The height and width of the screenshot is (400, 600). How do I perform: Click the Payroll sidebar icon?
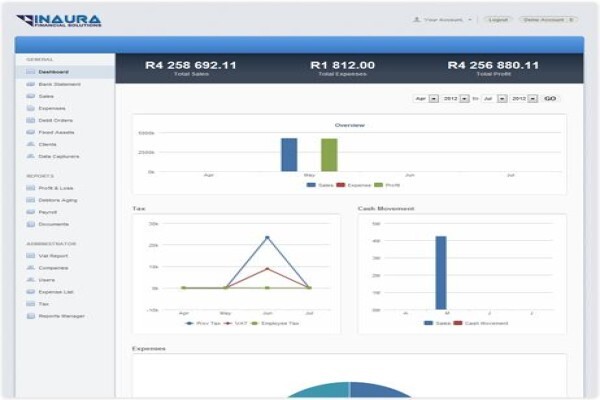coord(30,212)
